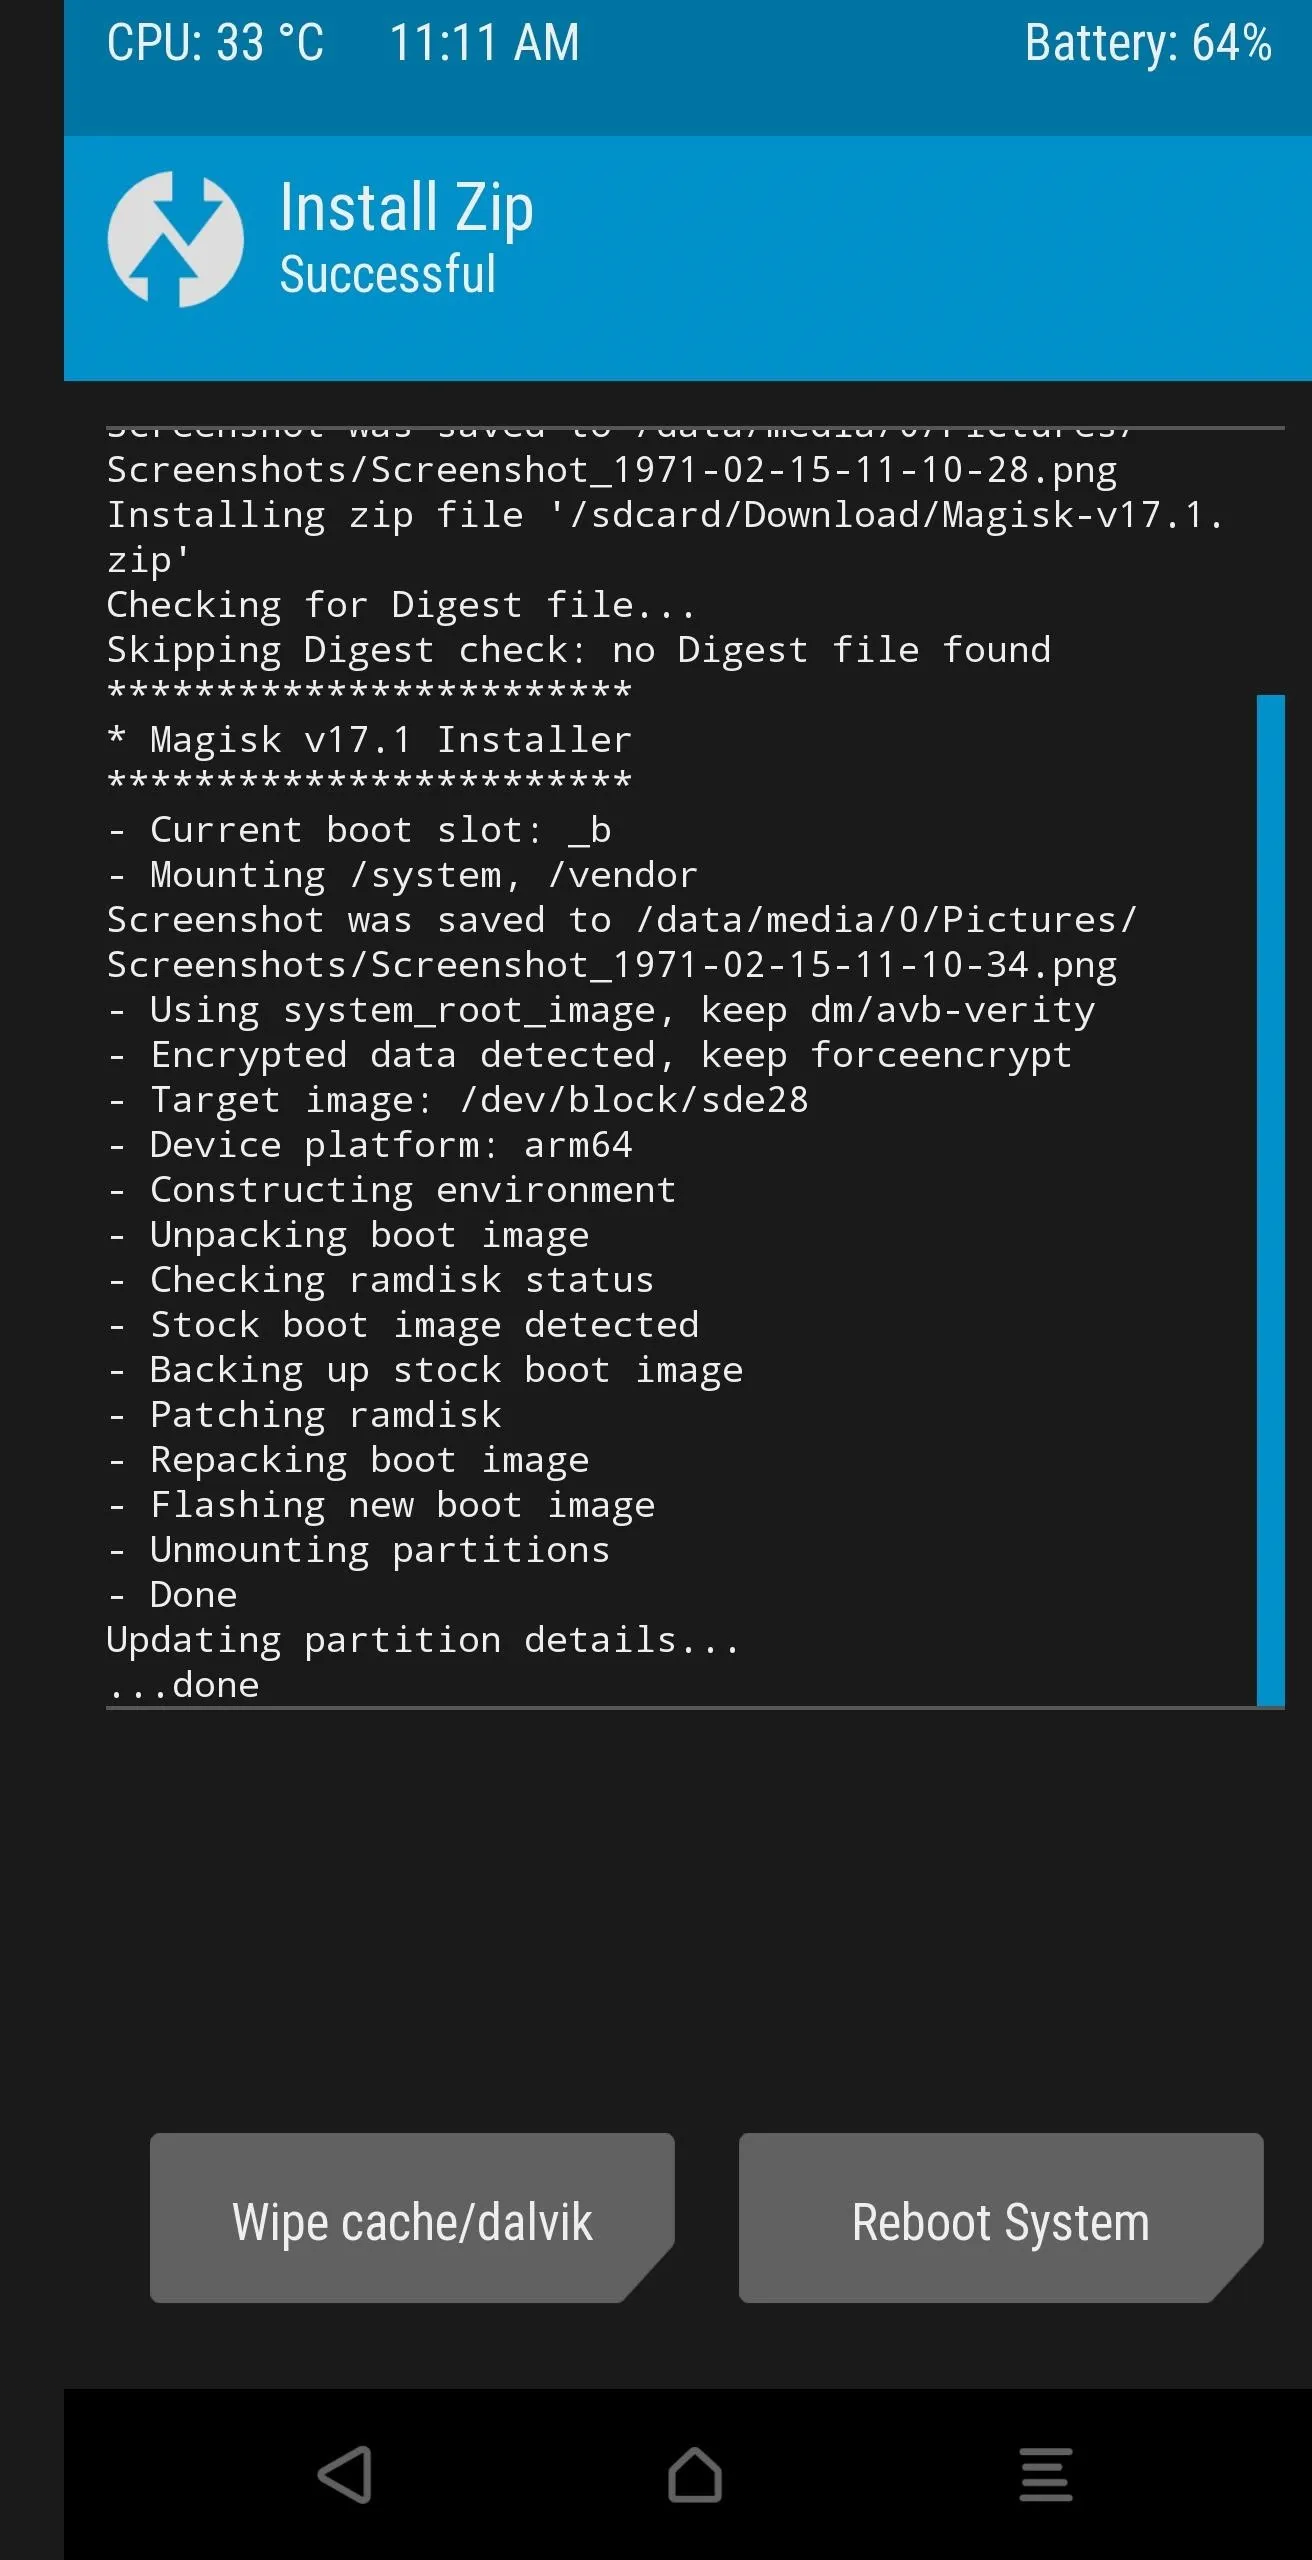
Task: Tap the Skipping Digest check line
Action: 579,650
